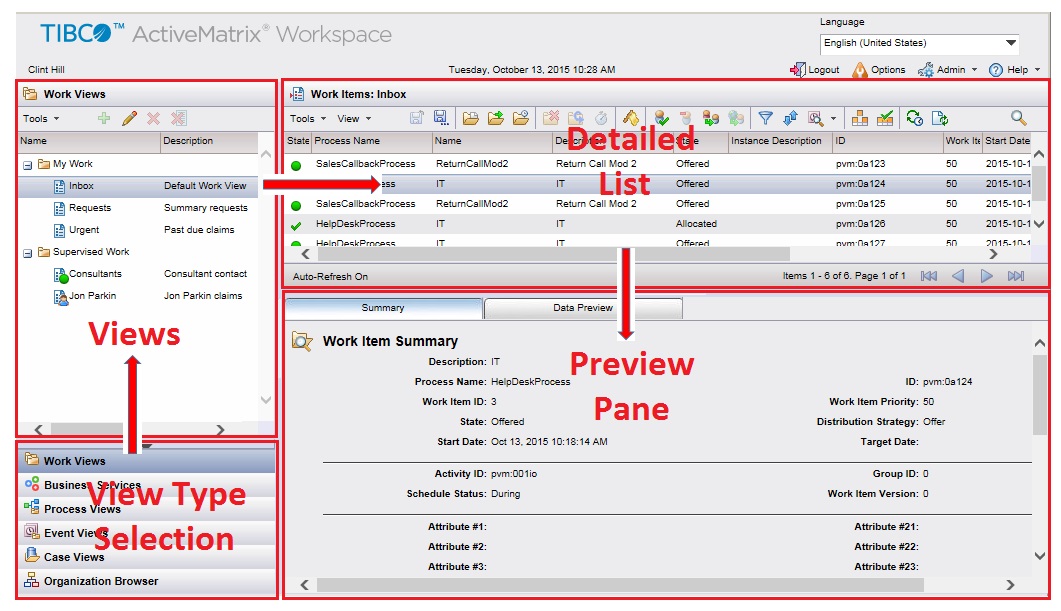This screenshot has height=611, width=1061.
Task: Open Tools menu in Work Items panel
Action: click(x=308, y=118)
